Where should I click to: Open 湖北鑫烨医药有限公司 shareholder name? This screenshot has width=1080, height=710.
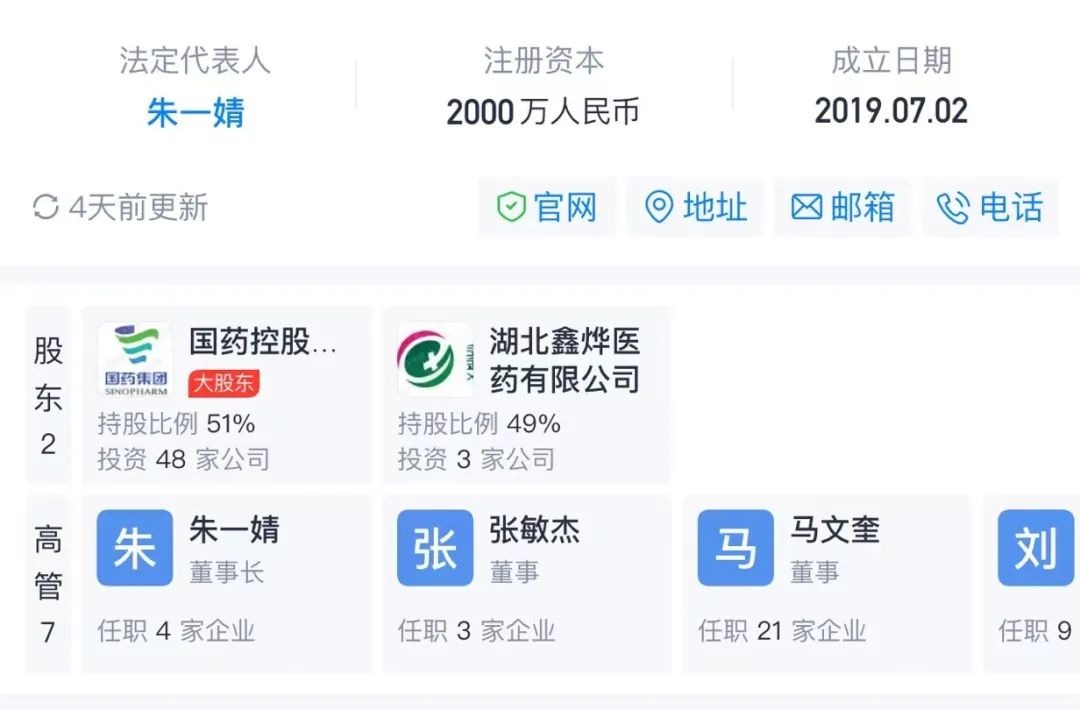click(x=565, y=360)
